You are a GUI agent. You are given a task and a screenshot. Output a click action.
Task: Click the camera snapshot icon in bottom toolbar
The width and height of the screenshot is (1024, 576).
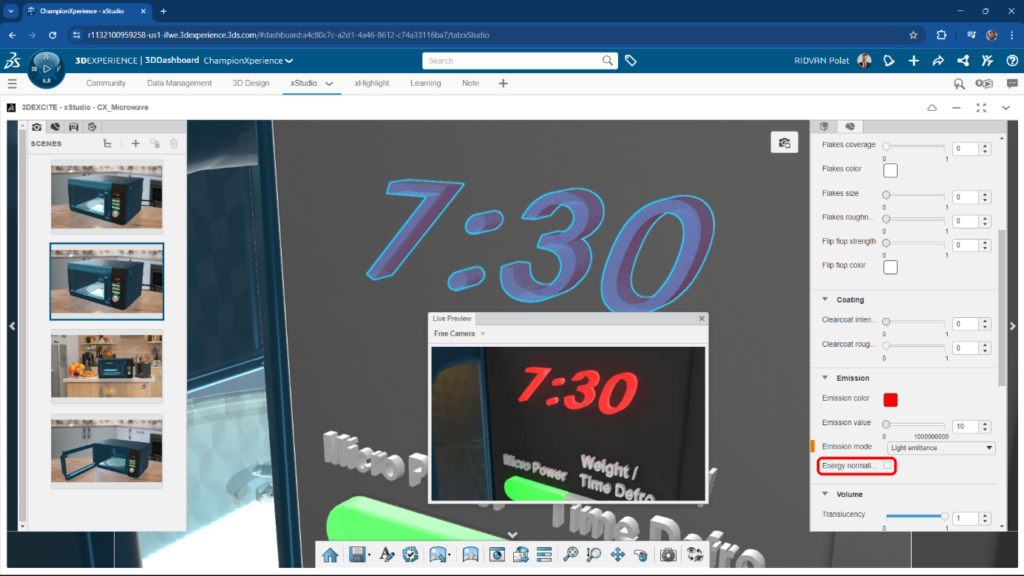(668, 554)
